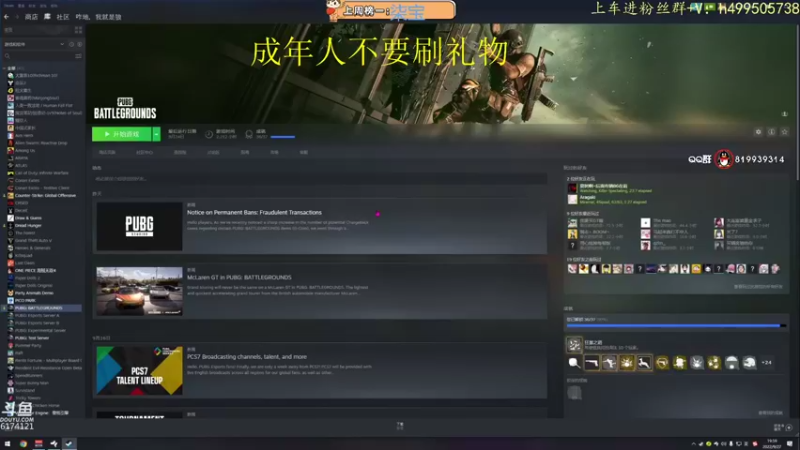The image size is (800, 450).
Task: Select Sunsetland in library list
Action: (x=24, y=390)
